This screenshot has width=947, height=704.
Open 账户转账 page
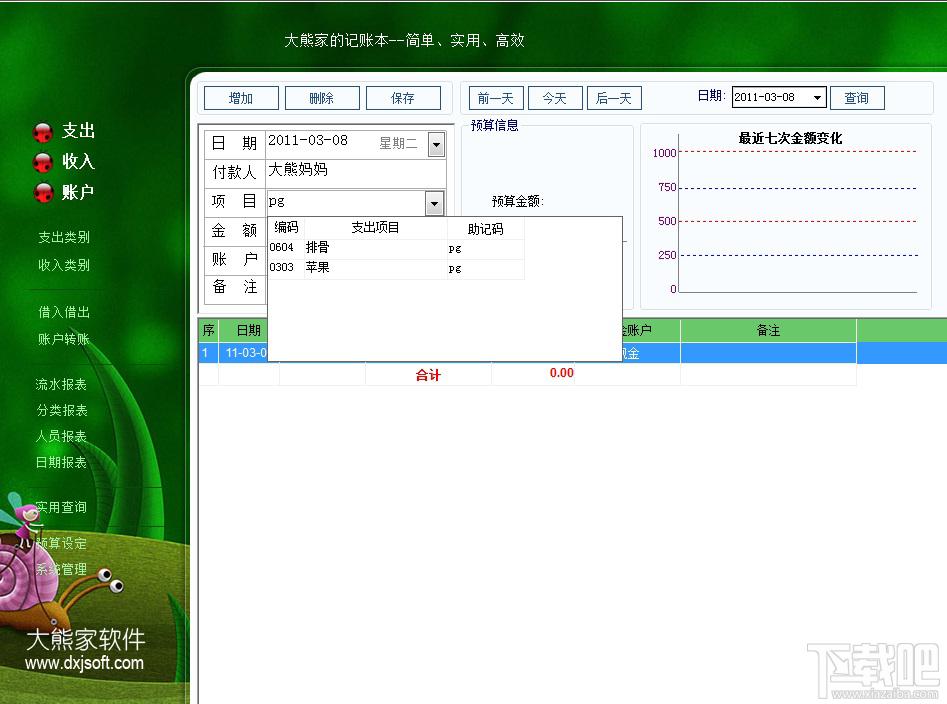click(64, 339)
